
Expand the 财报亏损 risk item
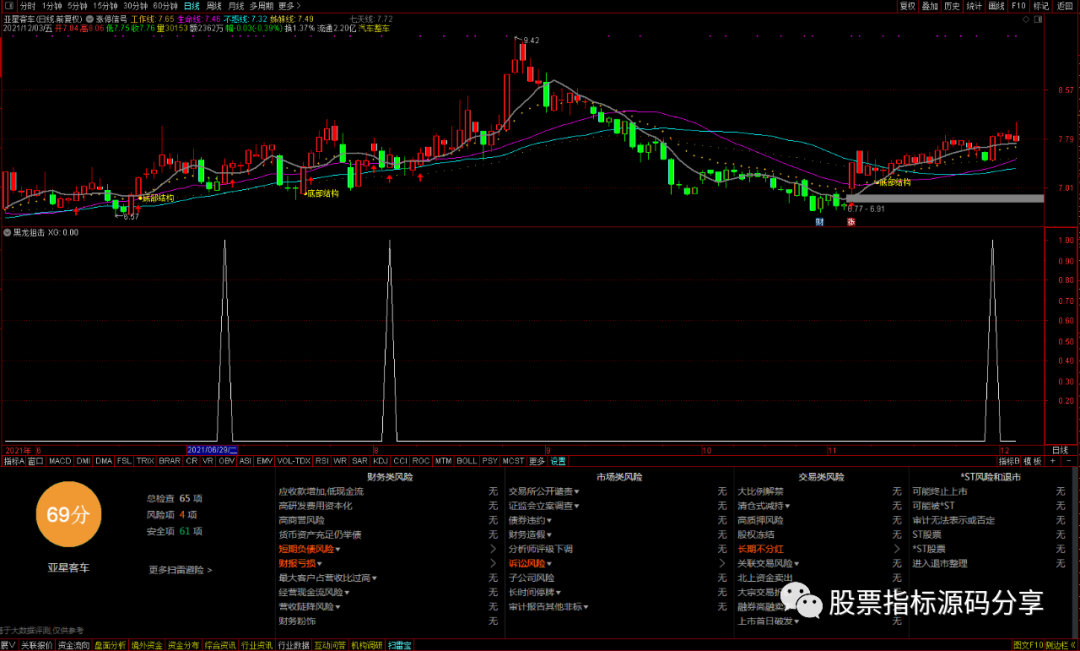[300, 564]
